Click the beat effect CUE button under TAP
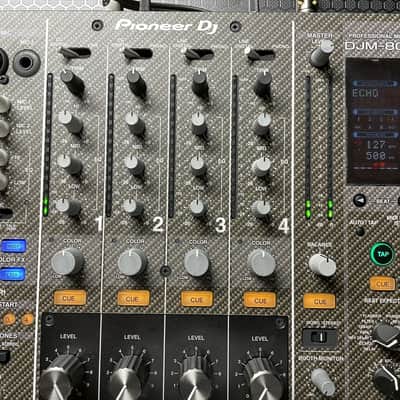The height and width of the screenshot is (400, 400). [x=383, y=284]
